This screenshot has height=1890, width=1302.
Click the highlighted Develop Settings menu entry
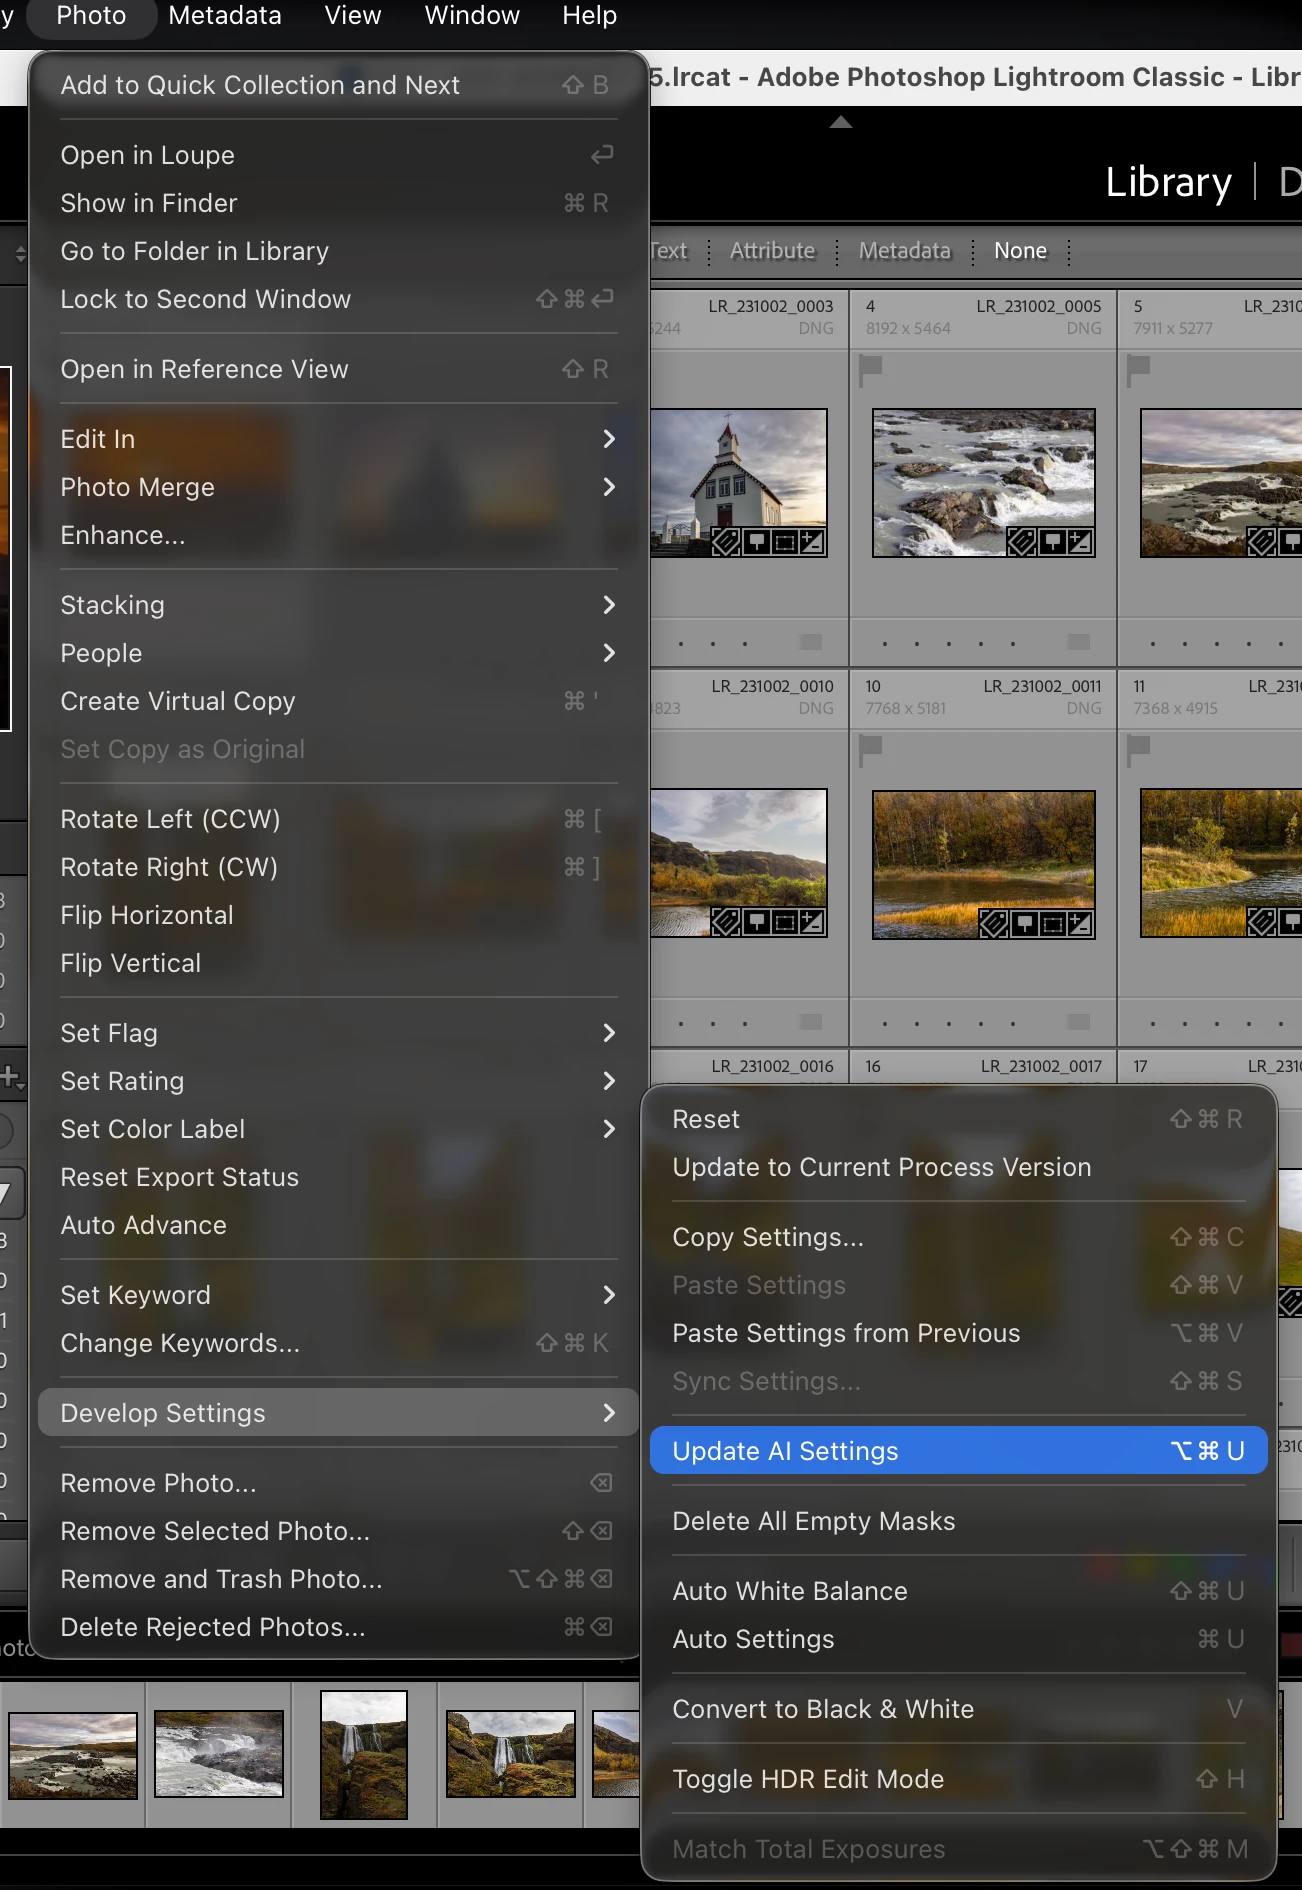point(338,1413)
